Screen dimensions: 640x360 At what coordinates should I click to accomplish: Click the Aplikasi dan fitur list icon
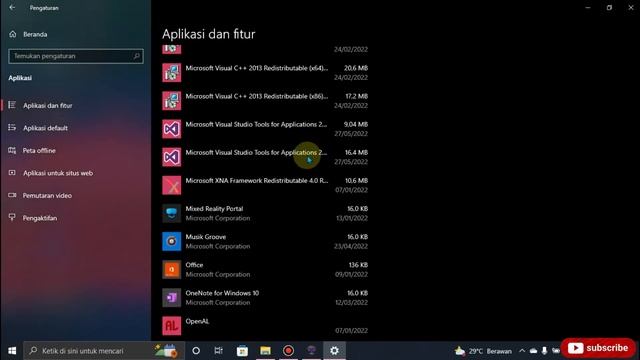point(12,105)
